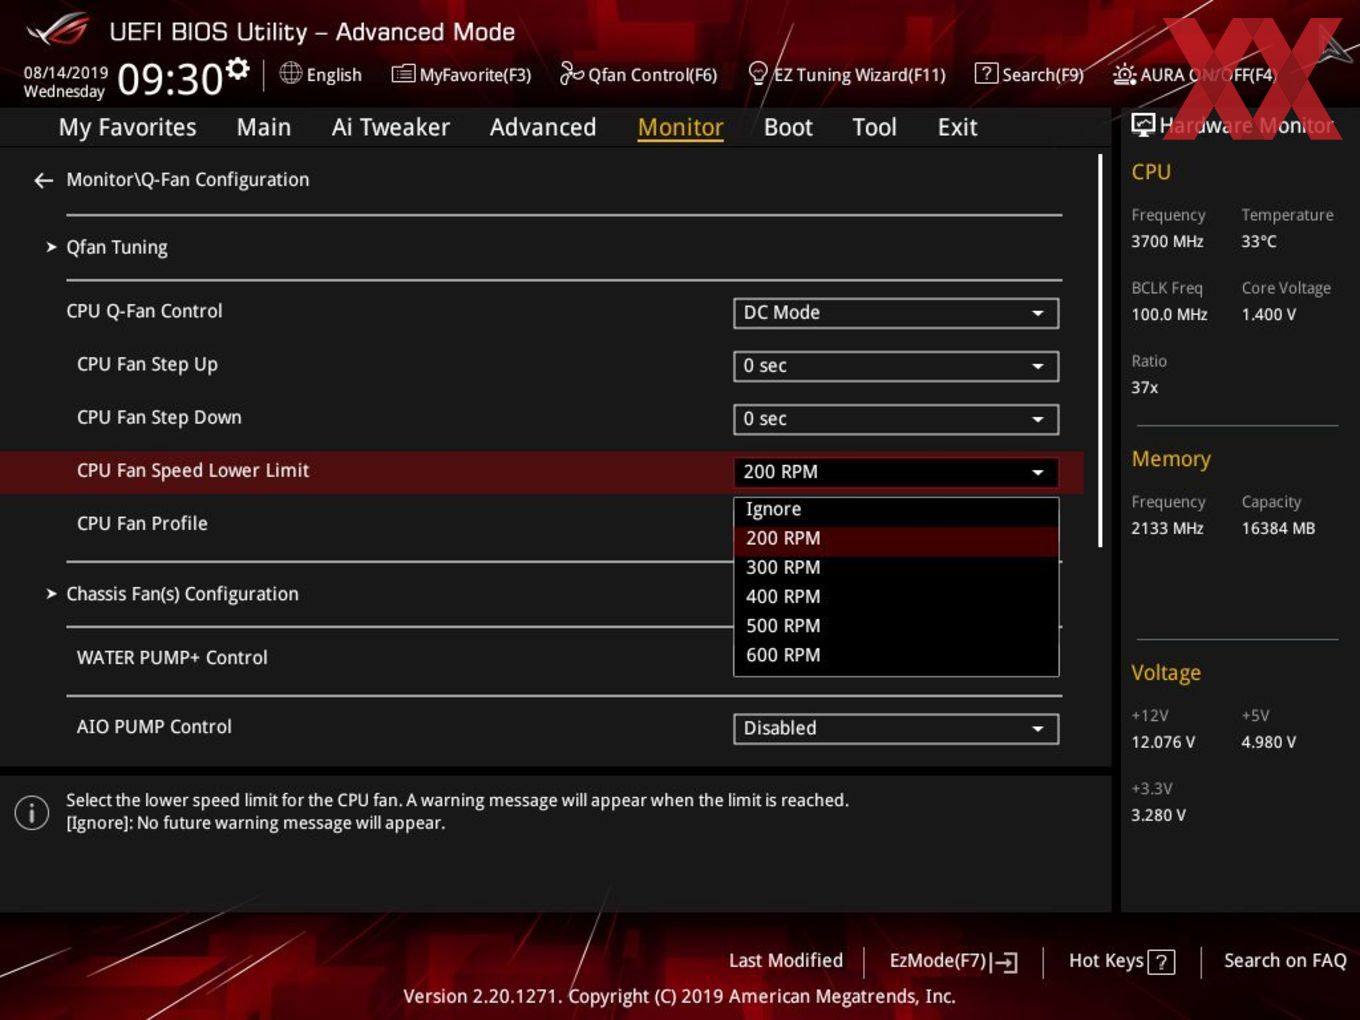Click EZ Tuning Wizard lightbulb icon
Screen dimensions: 1360x1020
(758, 73)
